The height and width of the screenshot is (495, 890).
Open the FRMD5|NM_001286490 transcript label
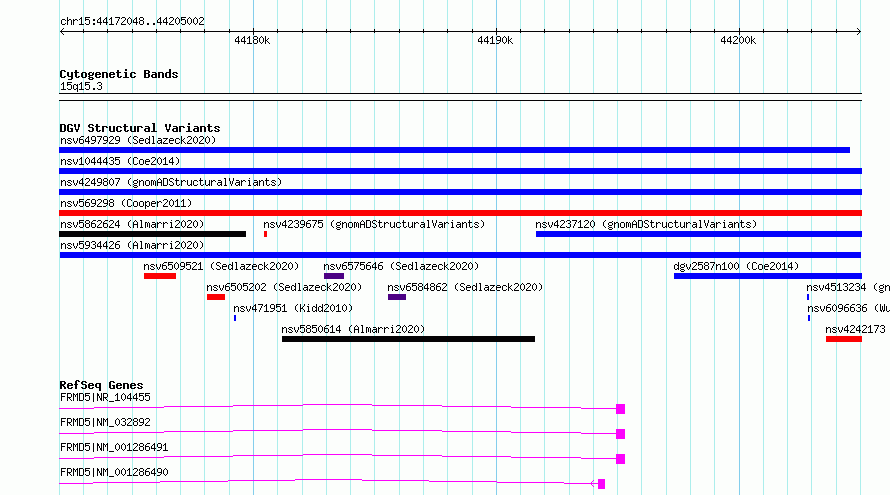(x=114, y=472)
